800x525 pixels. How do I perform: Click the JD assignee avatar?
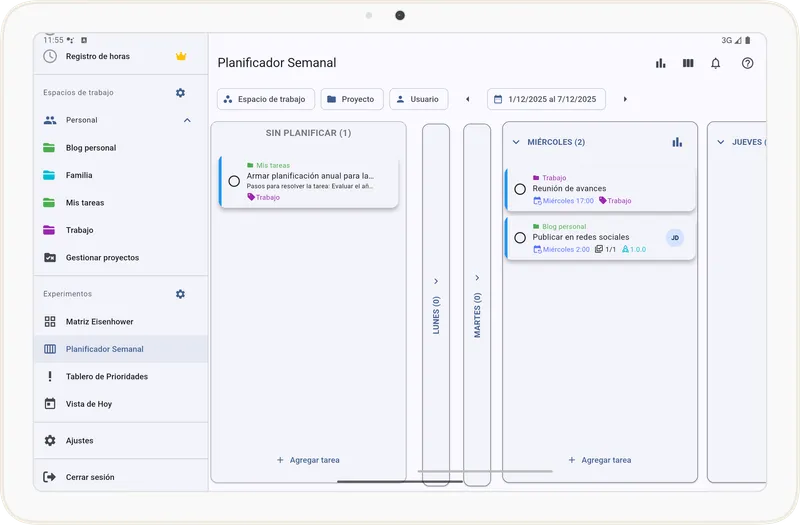click(675, 238)
